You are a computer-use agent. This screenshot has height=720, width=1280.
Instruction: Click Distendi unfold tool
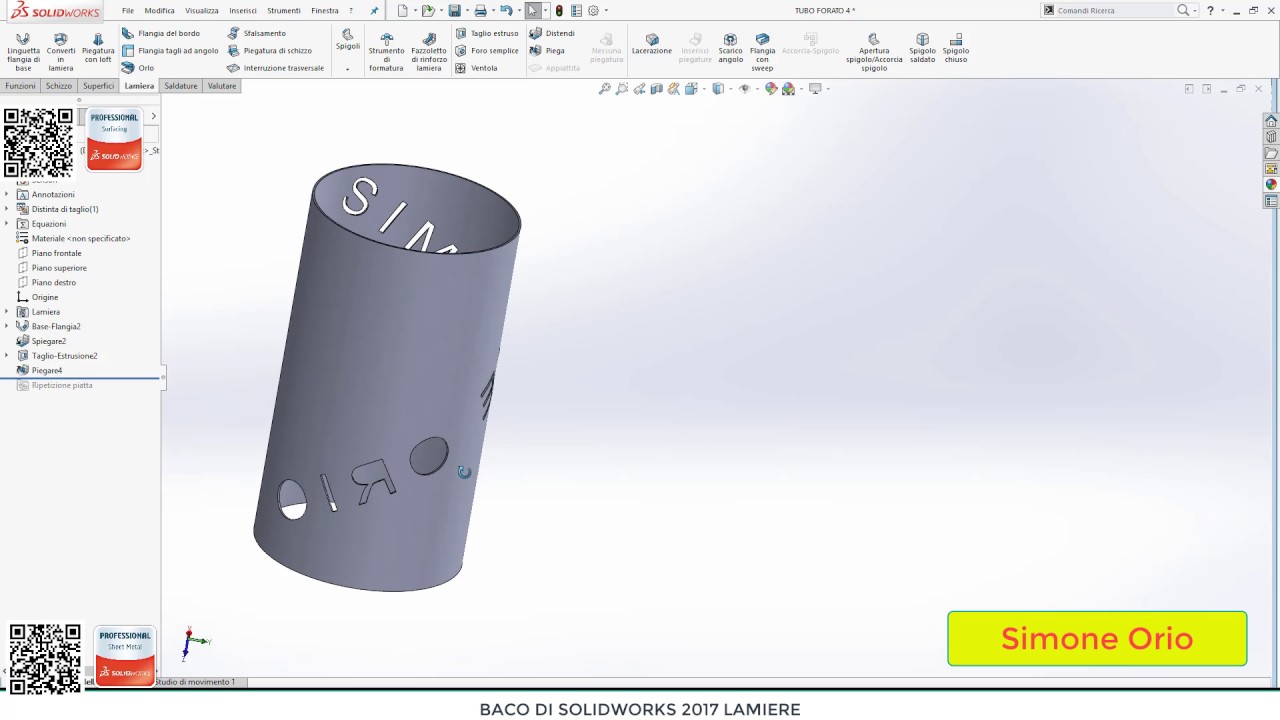click(x=552, y=33)
